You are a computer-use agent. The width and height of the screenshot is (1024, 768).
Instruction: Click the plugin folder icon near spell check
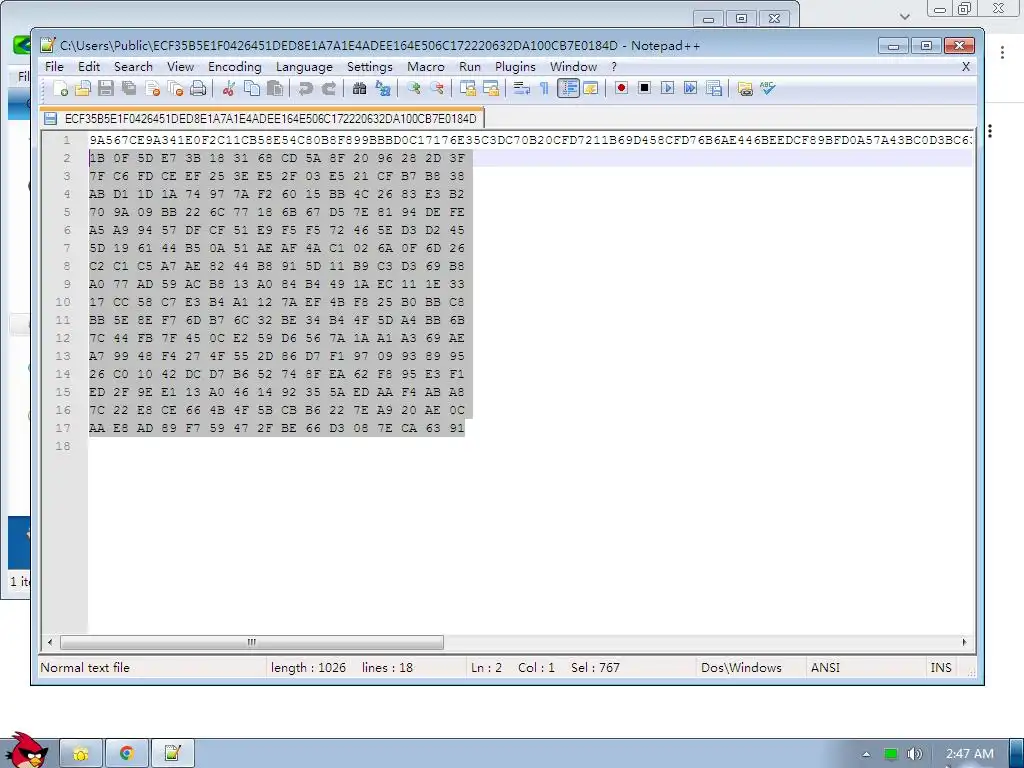744,88
